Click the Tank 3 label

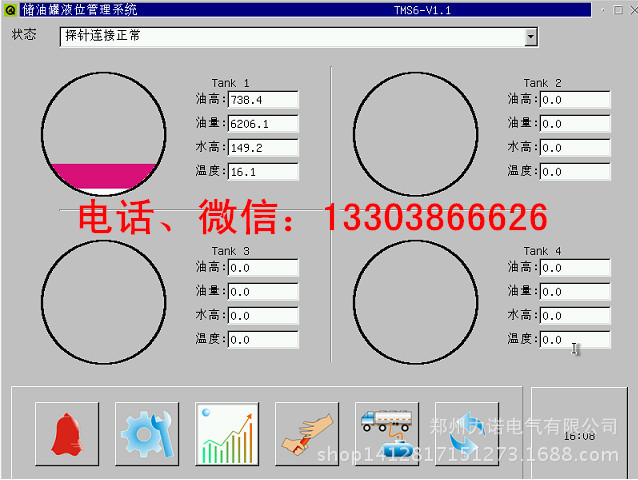coord(230,251)
